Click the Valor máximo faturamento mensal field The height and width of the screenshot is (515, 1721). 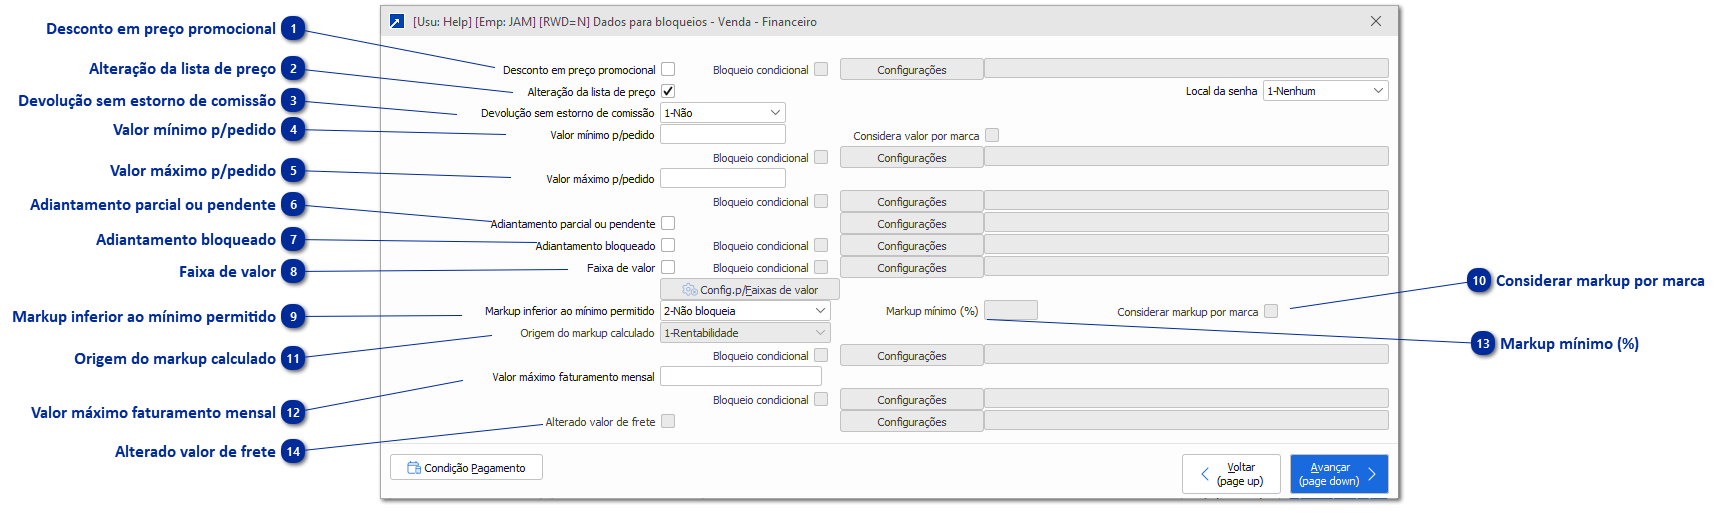point(741,376)
